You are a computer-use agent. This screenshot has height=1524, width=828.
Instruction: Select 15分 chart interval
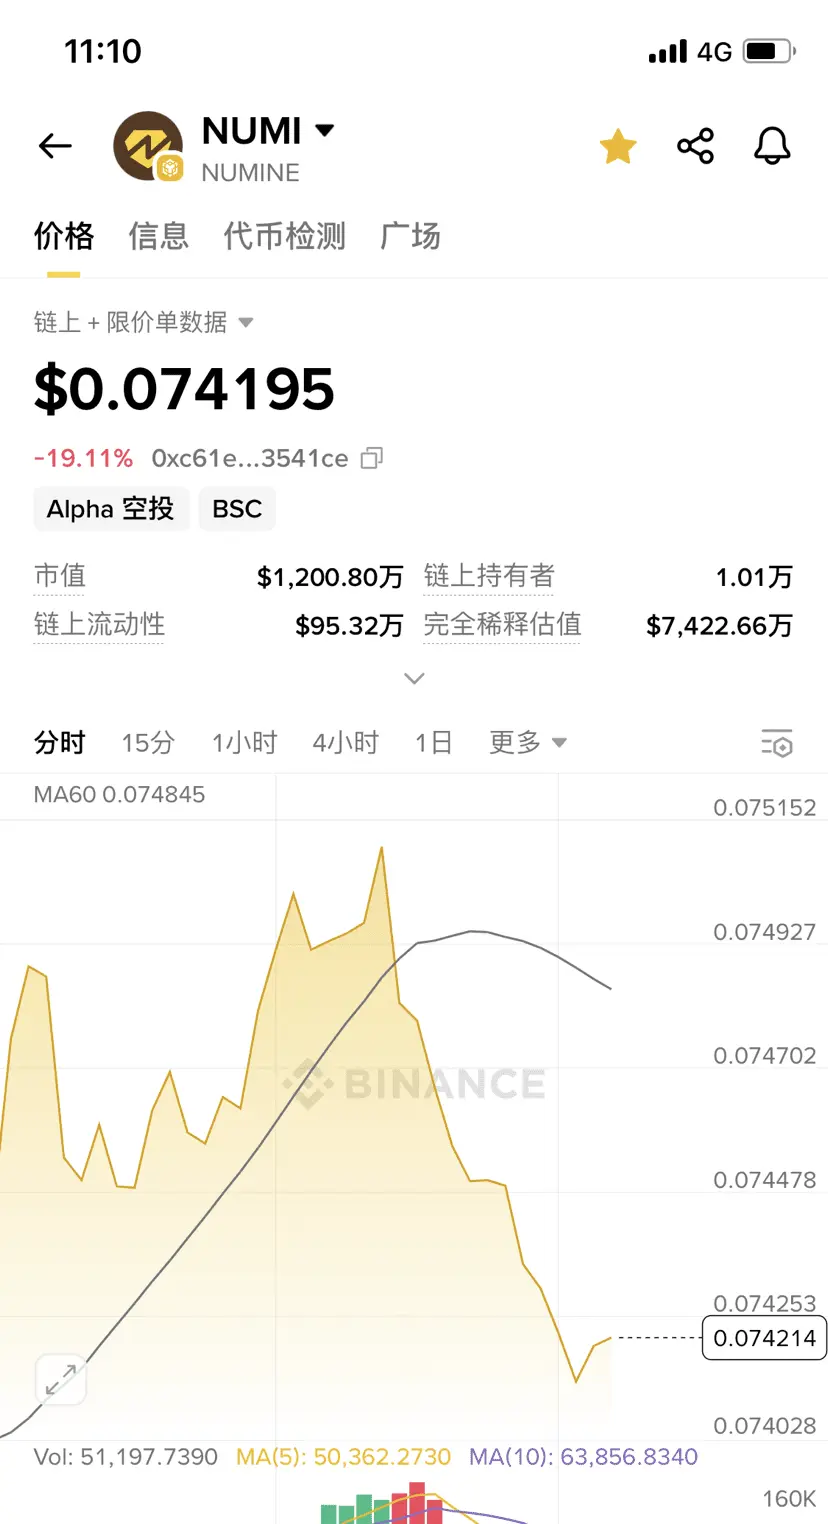click(x=148, y=742)
